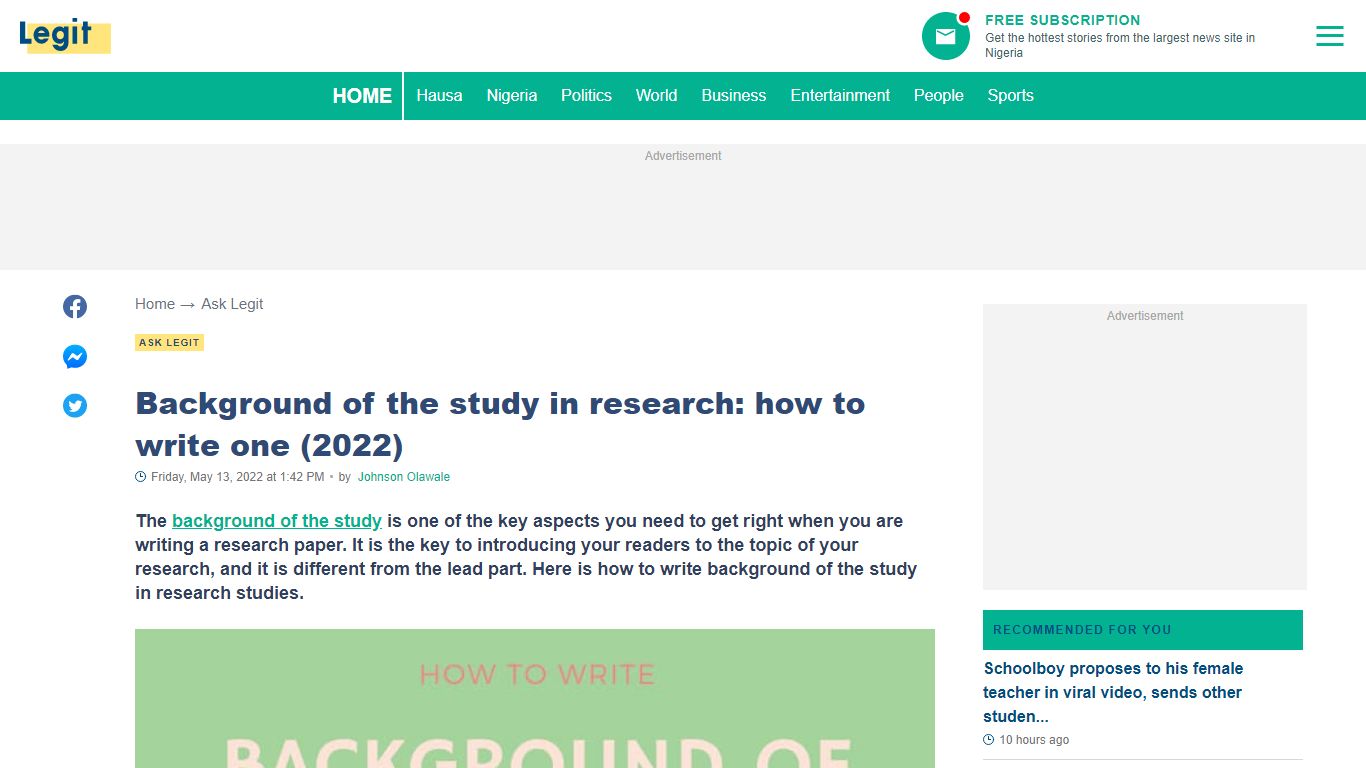
Task: Open author Johnson Olawale's page
Action: (404, 477)
